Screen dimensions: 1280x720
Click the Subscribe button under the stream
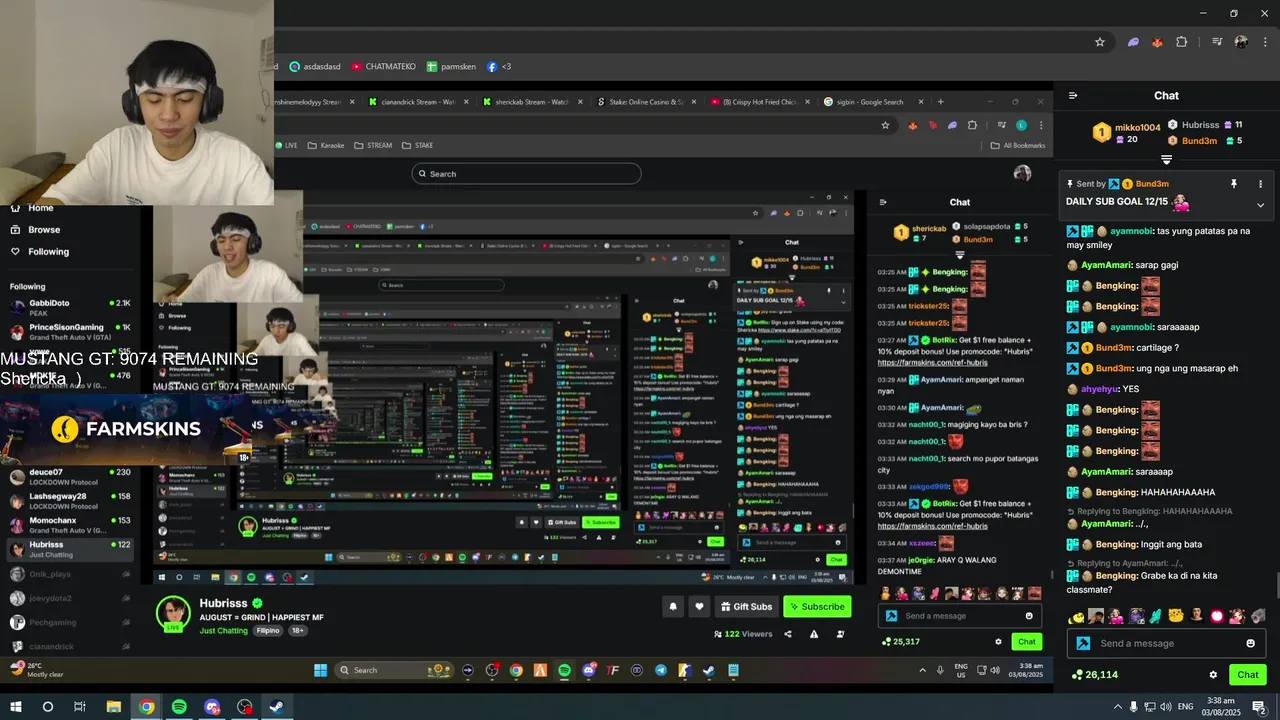[x=817, y=606]
